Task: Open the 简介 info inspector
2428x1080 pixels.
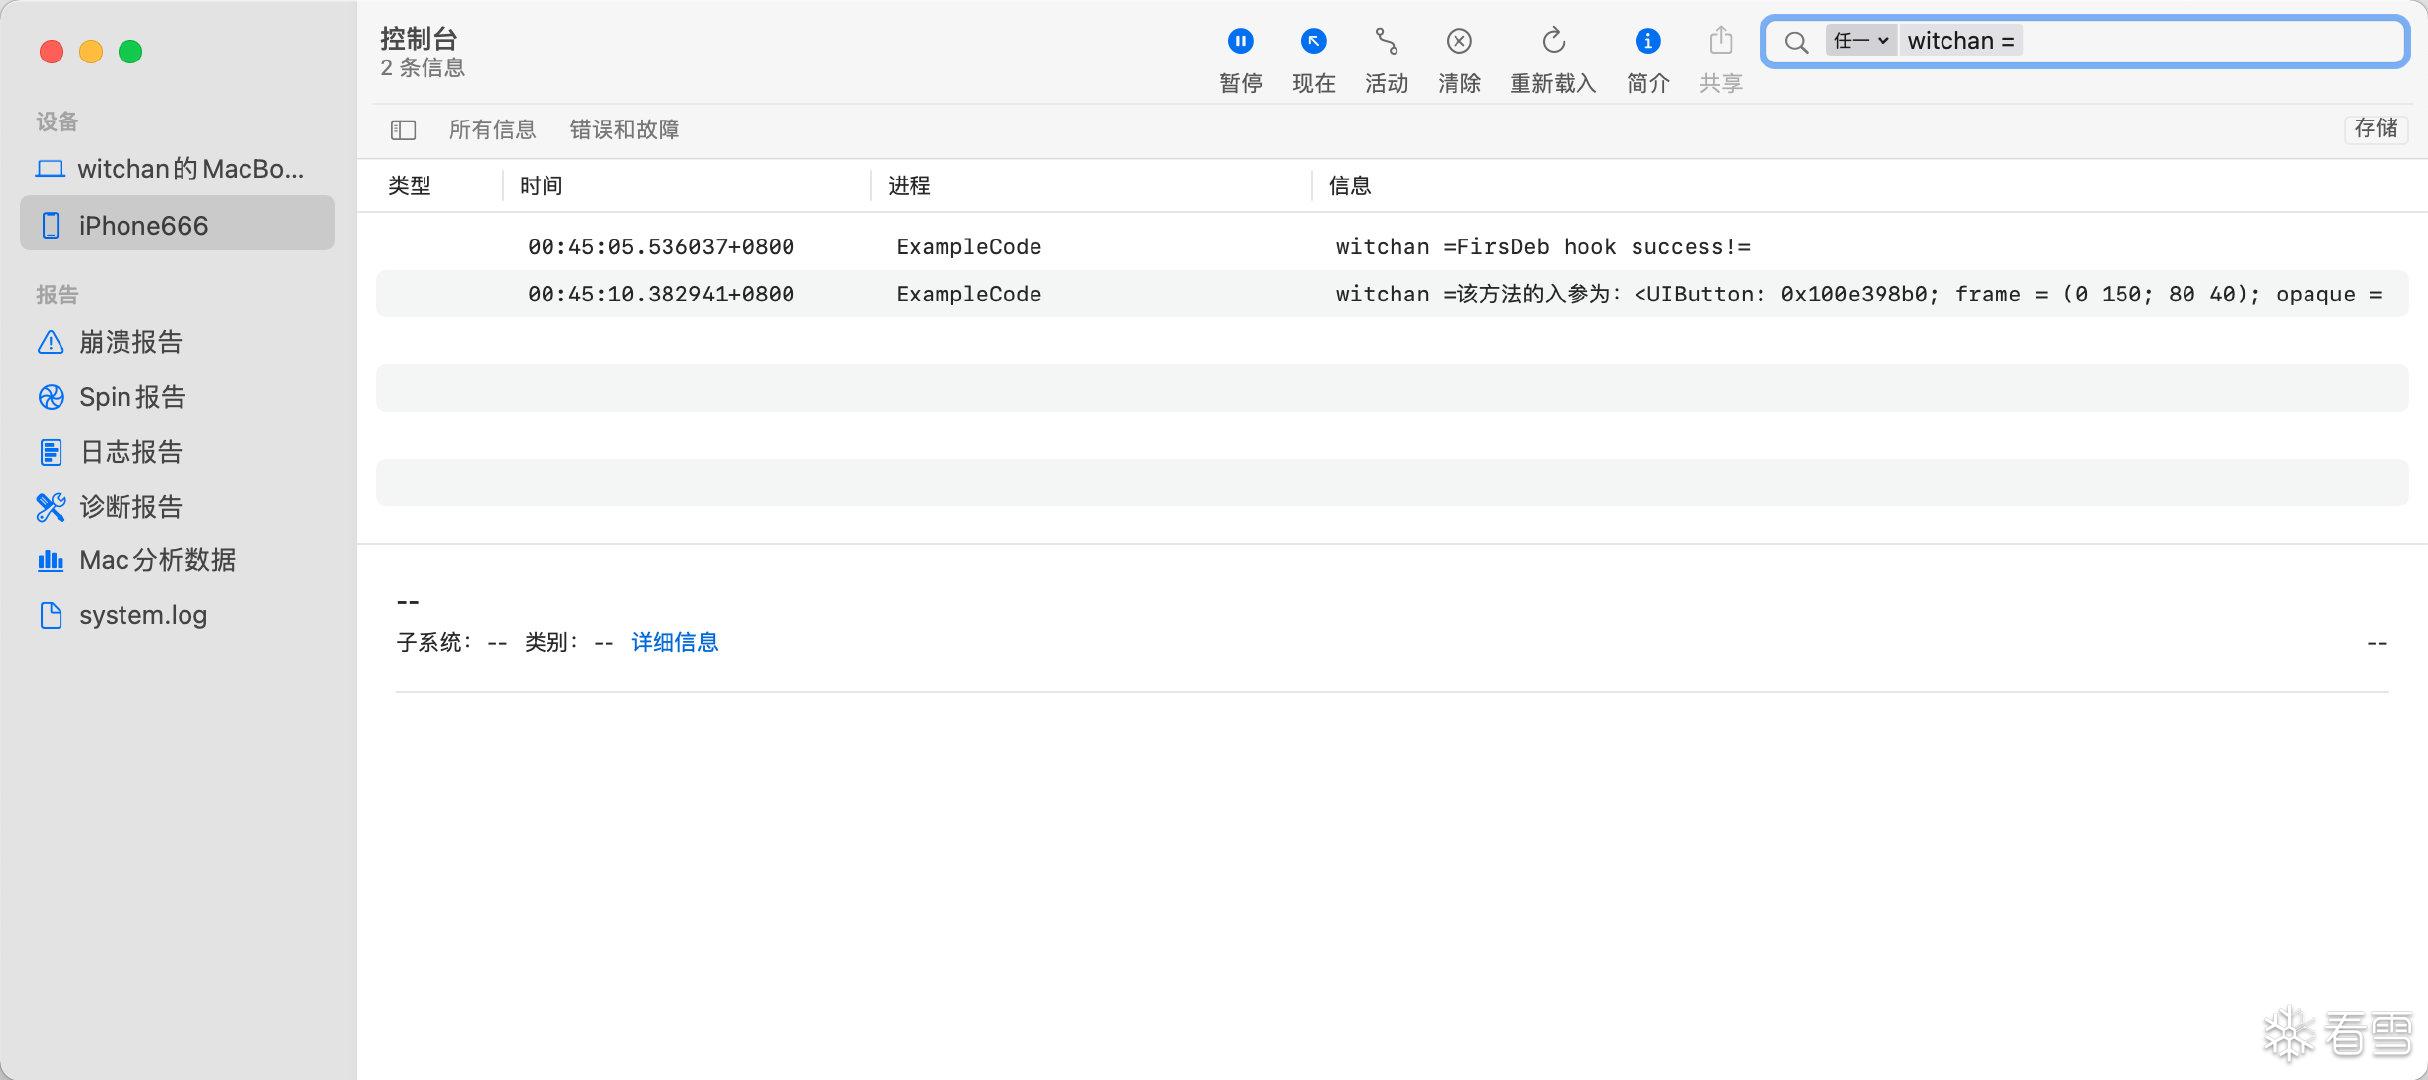Action: pyautogui.click(x=1647, y=42)
